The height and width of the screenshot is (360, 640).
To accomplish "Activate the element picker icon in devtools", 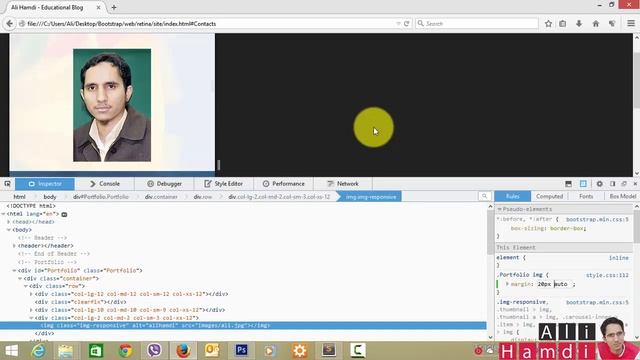I will click(7, 184).
